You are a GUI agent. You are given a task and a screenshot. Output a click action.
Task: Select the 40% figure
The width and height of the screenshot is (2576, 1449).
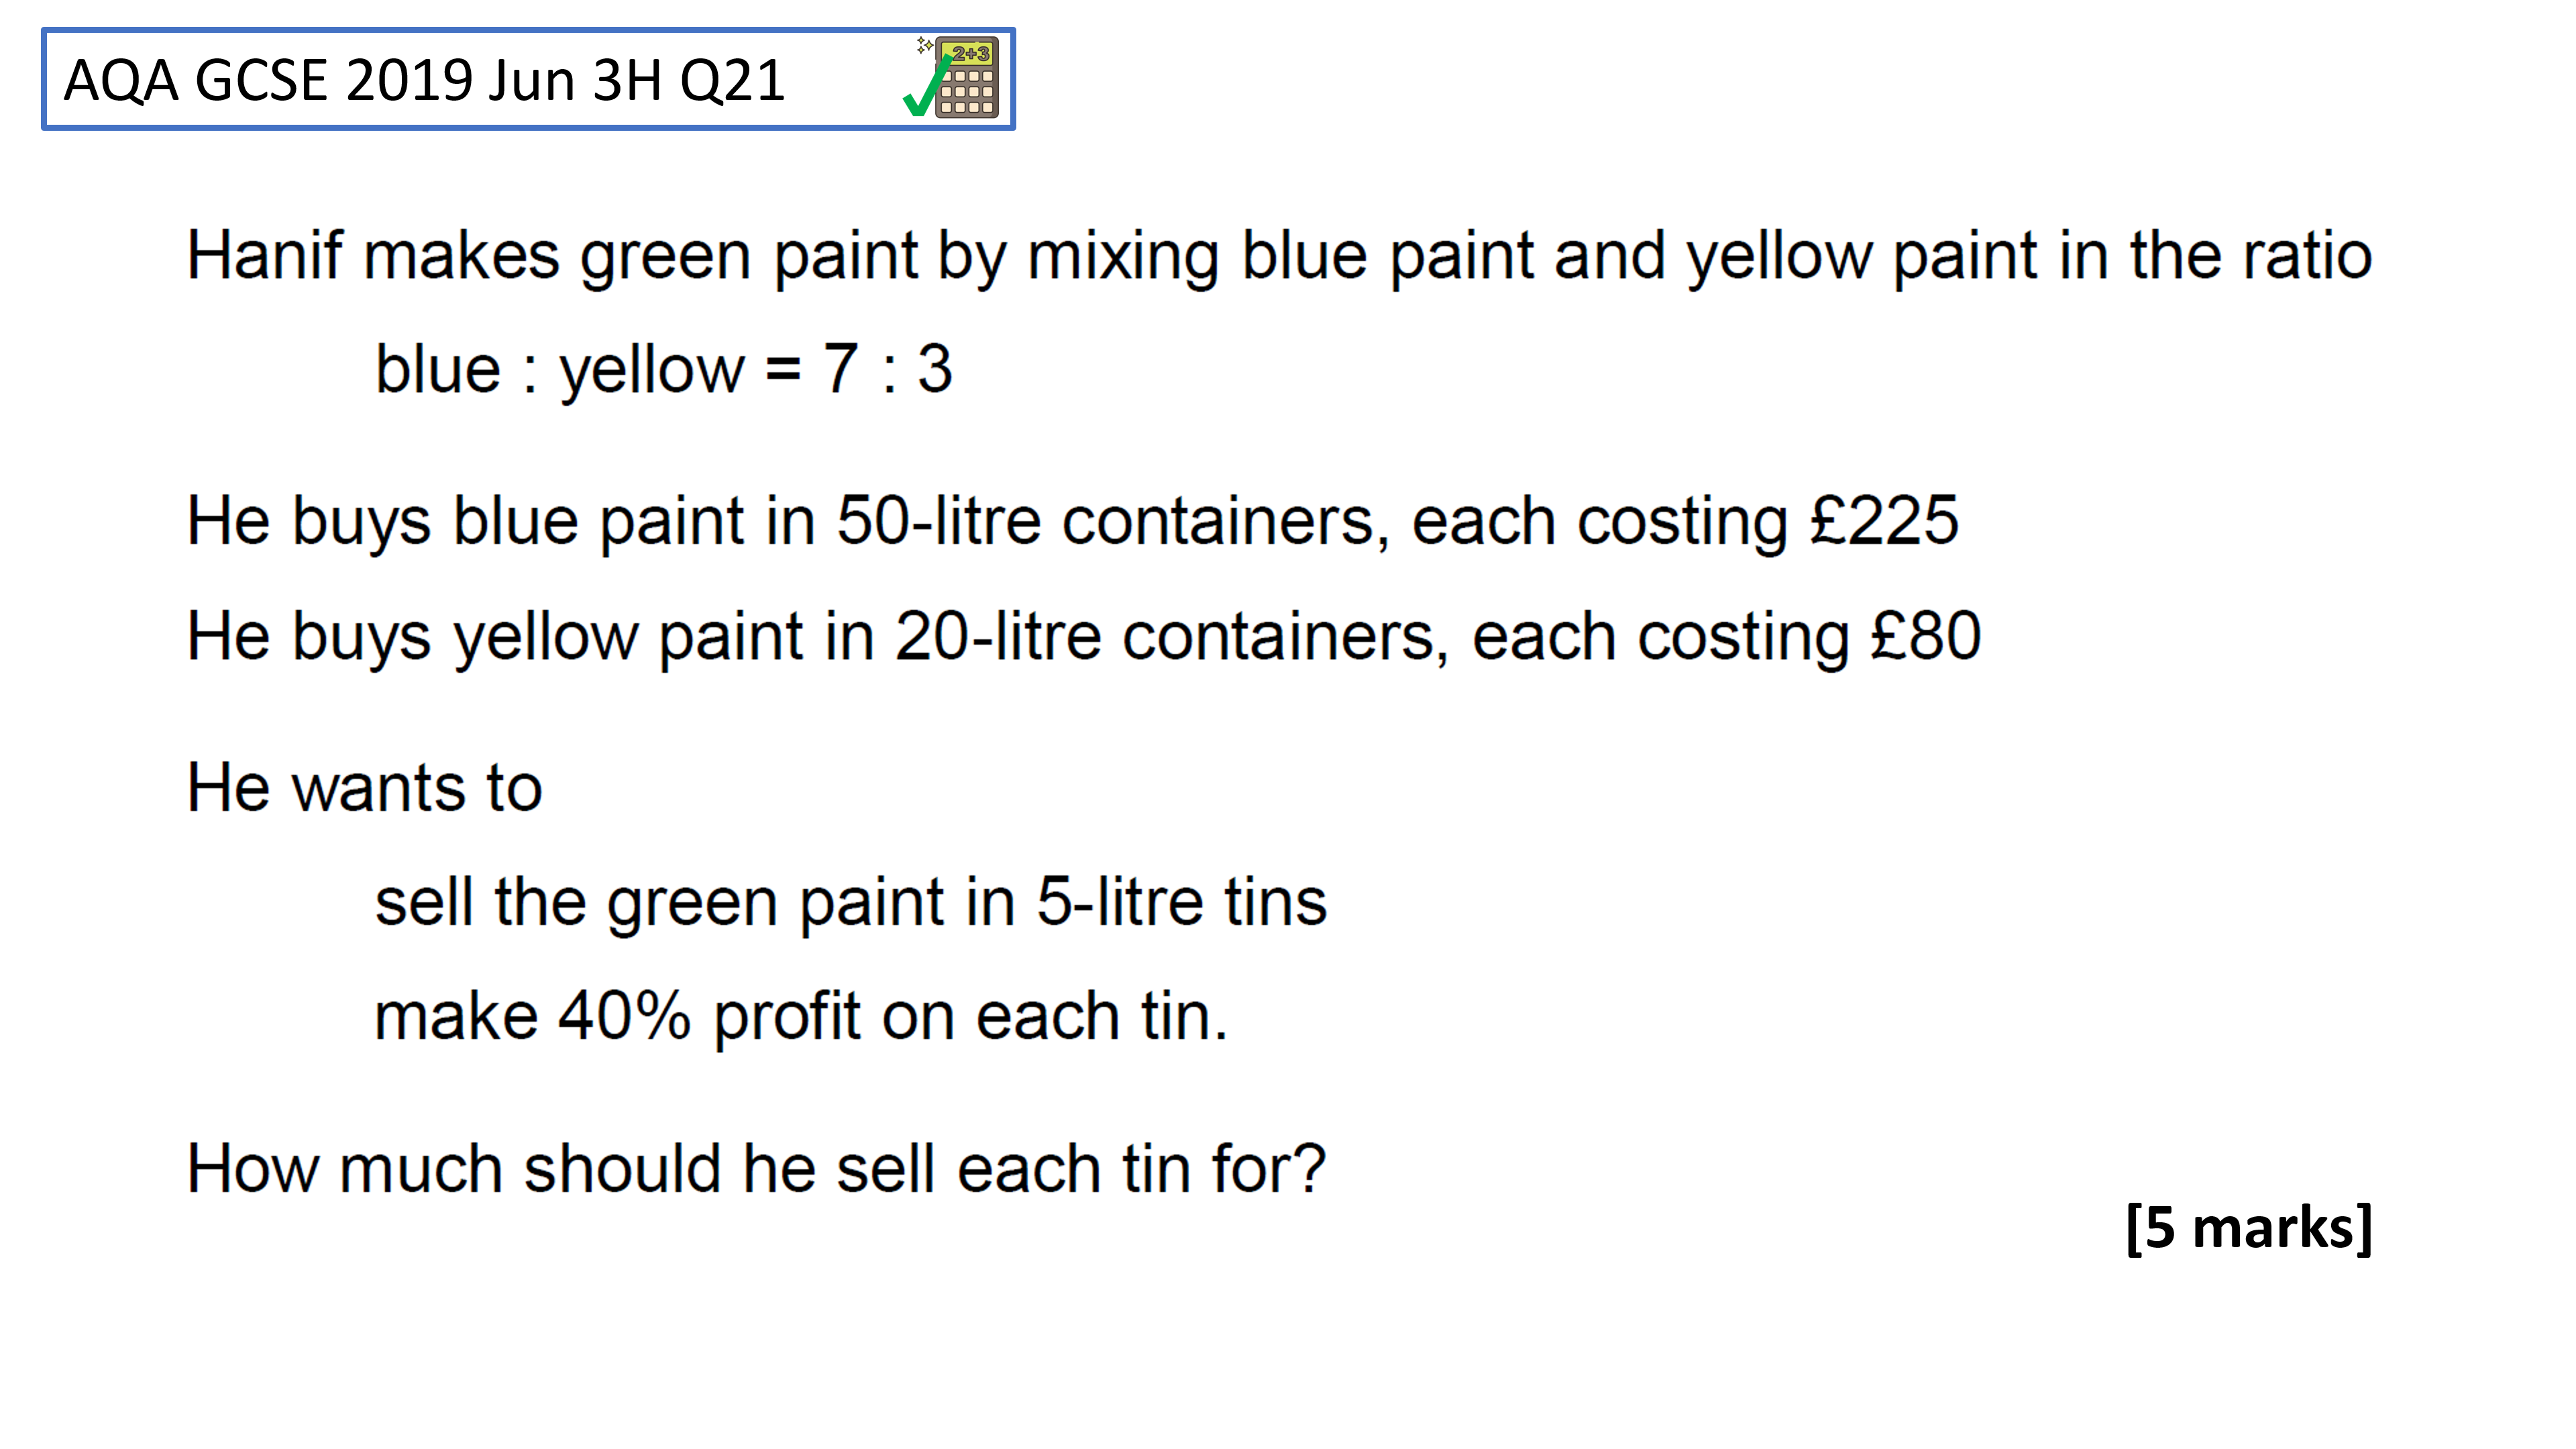pos(625,1016)
